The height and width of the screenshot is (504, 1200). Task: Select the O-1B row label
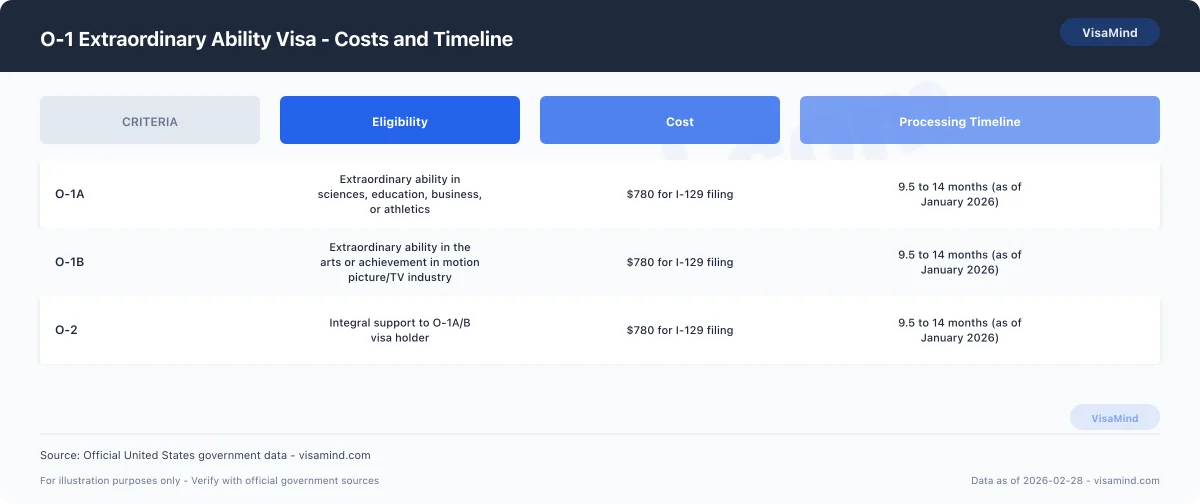tap(70, 262)
